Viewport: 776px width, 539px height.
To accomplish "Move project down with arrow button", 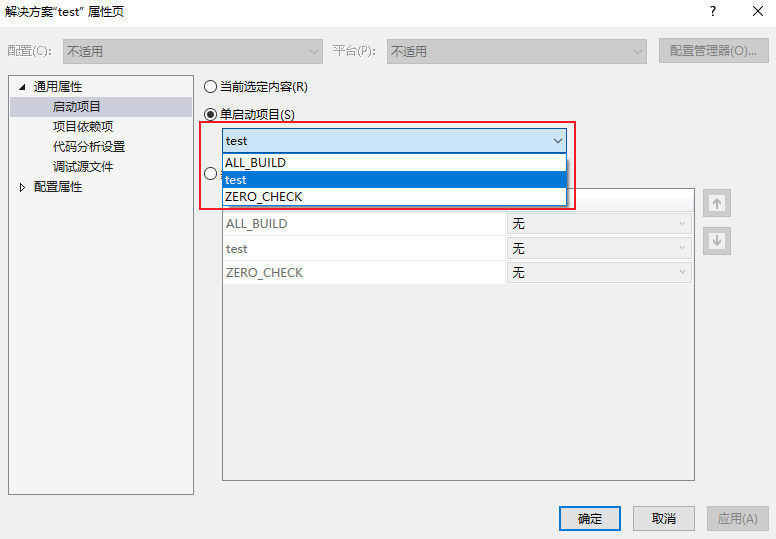I will click(717, 241).
